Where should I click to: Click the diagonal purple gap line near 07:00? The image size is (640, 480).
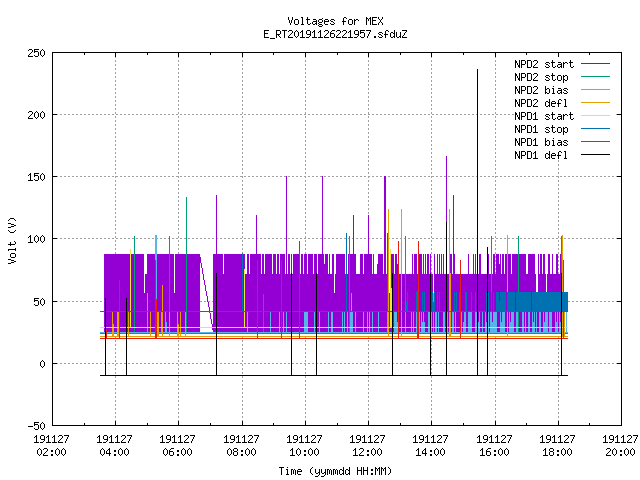click(x=207, y=294)
